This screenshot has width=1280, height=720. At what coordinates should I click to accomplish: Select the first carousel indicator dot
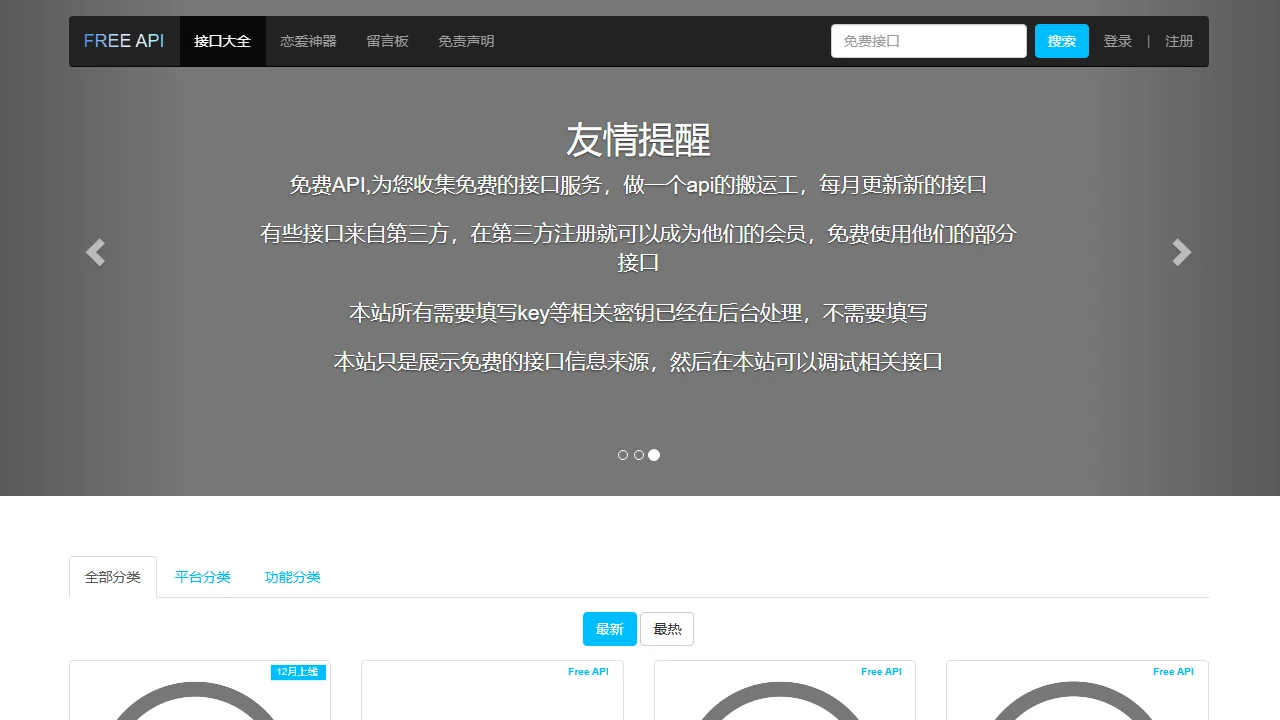(623, 455)
